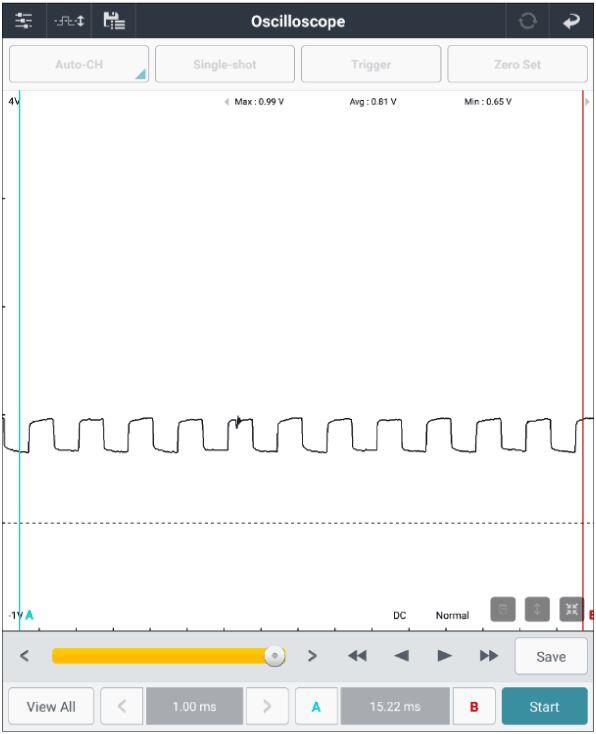The height and width of the screenshot is (734, 596).
Task: Click the Start button
Action: tap(544, 706)
